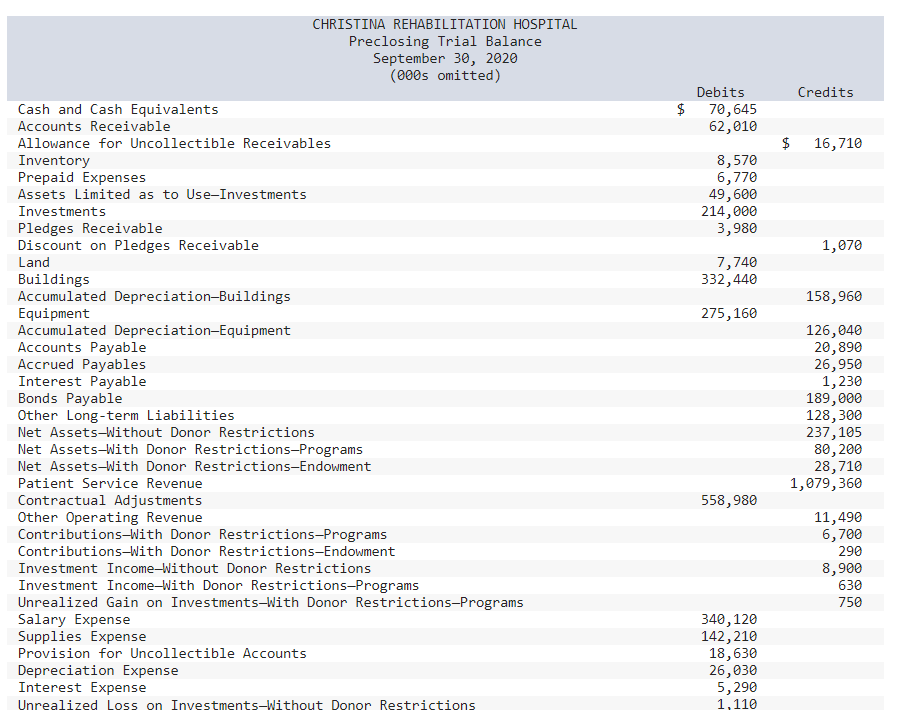Click the credit value 126,040

coord(834,331)
